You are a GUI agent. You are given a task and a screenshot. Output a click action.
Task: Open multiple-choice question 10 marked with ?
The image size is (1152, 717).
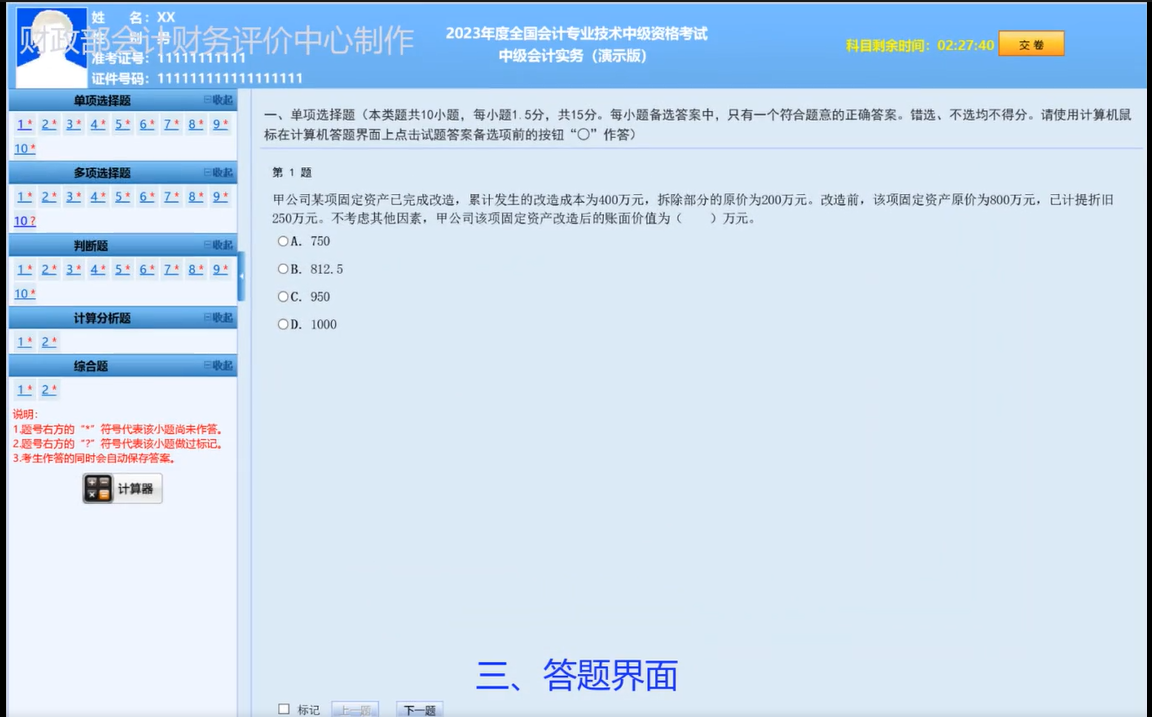tap(21, 219)
